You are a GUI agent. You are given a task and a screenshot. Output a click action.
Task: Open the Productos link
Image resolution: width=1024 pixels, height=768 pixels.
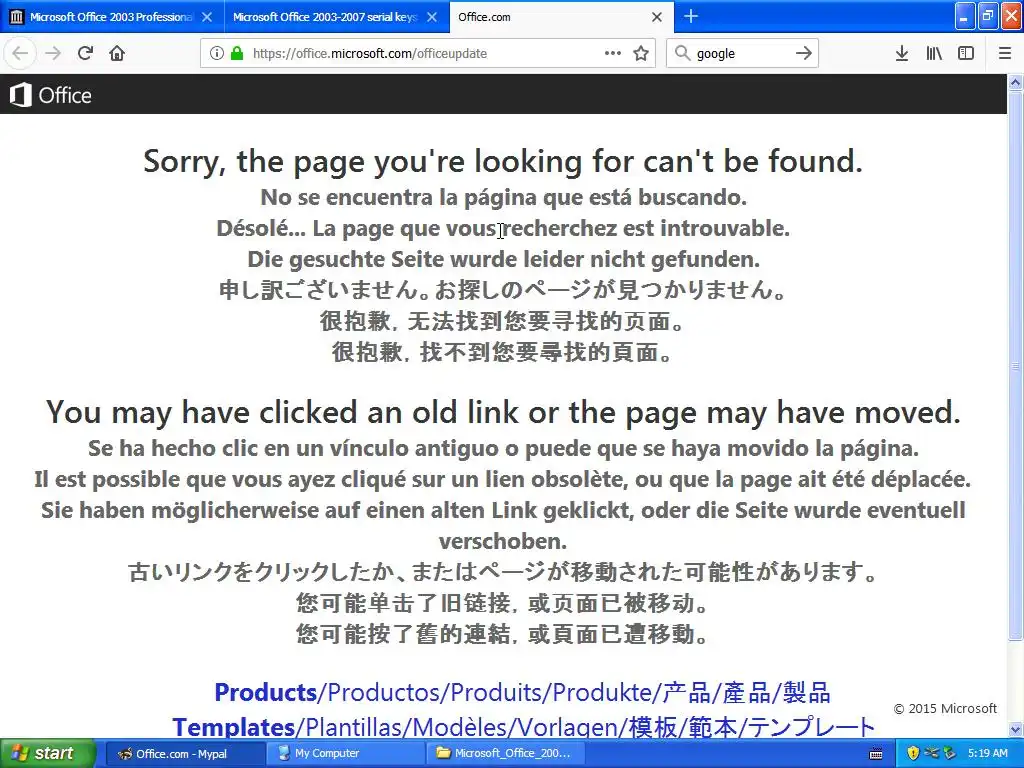point(383,692)
